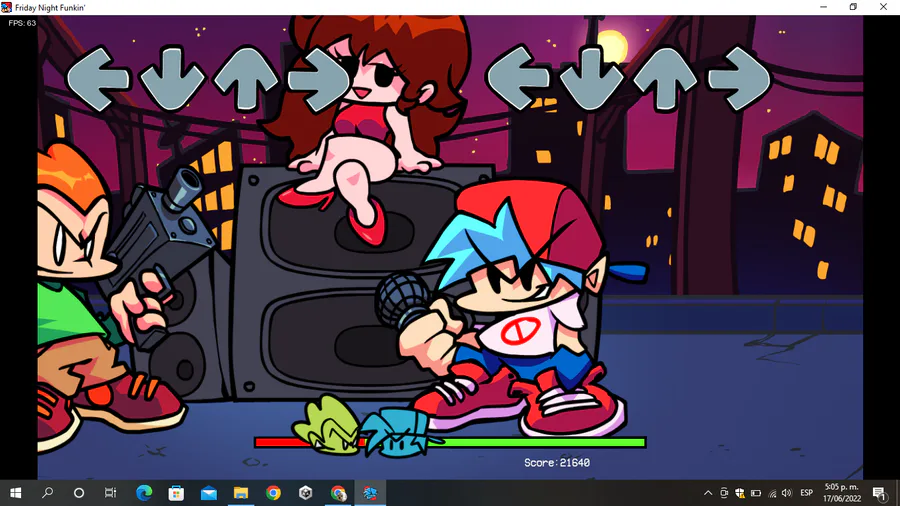Screen dimensions: 900x506
Task: Hit the opponent's left arrow receptor
Action: point(98,79)
